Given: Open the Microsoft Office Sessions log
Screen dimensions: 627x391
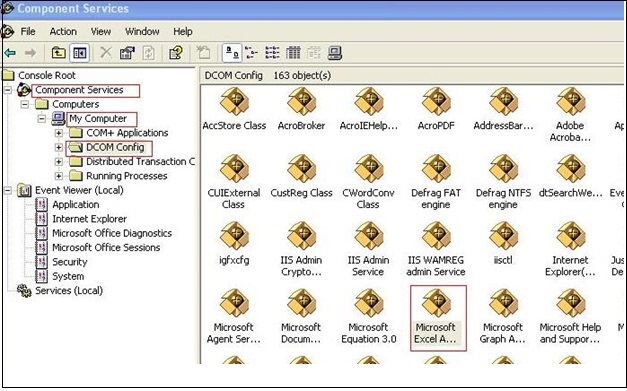Looking at the screenshot, I should coord(106,248).
